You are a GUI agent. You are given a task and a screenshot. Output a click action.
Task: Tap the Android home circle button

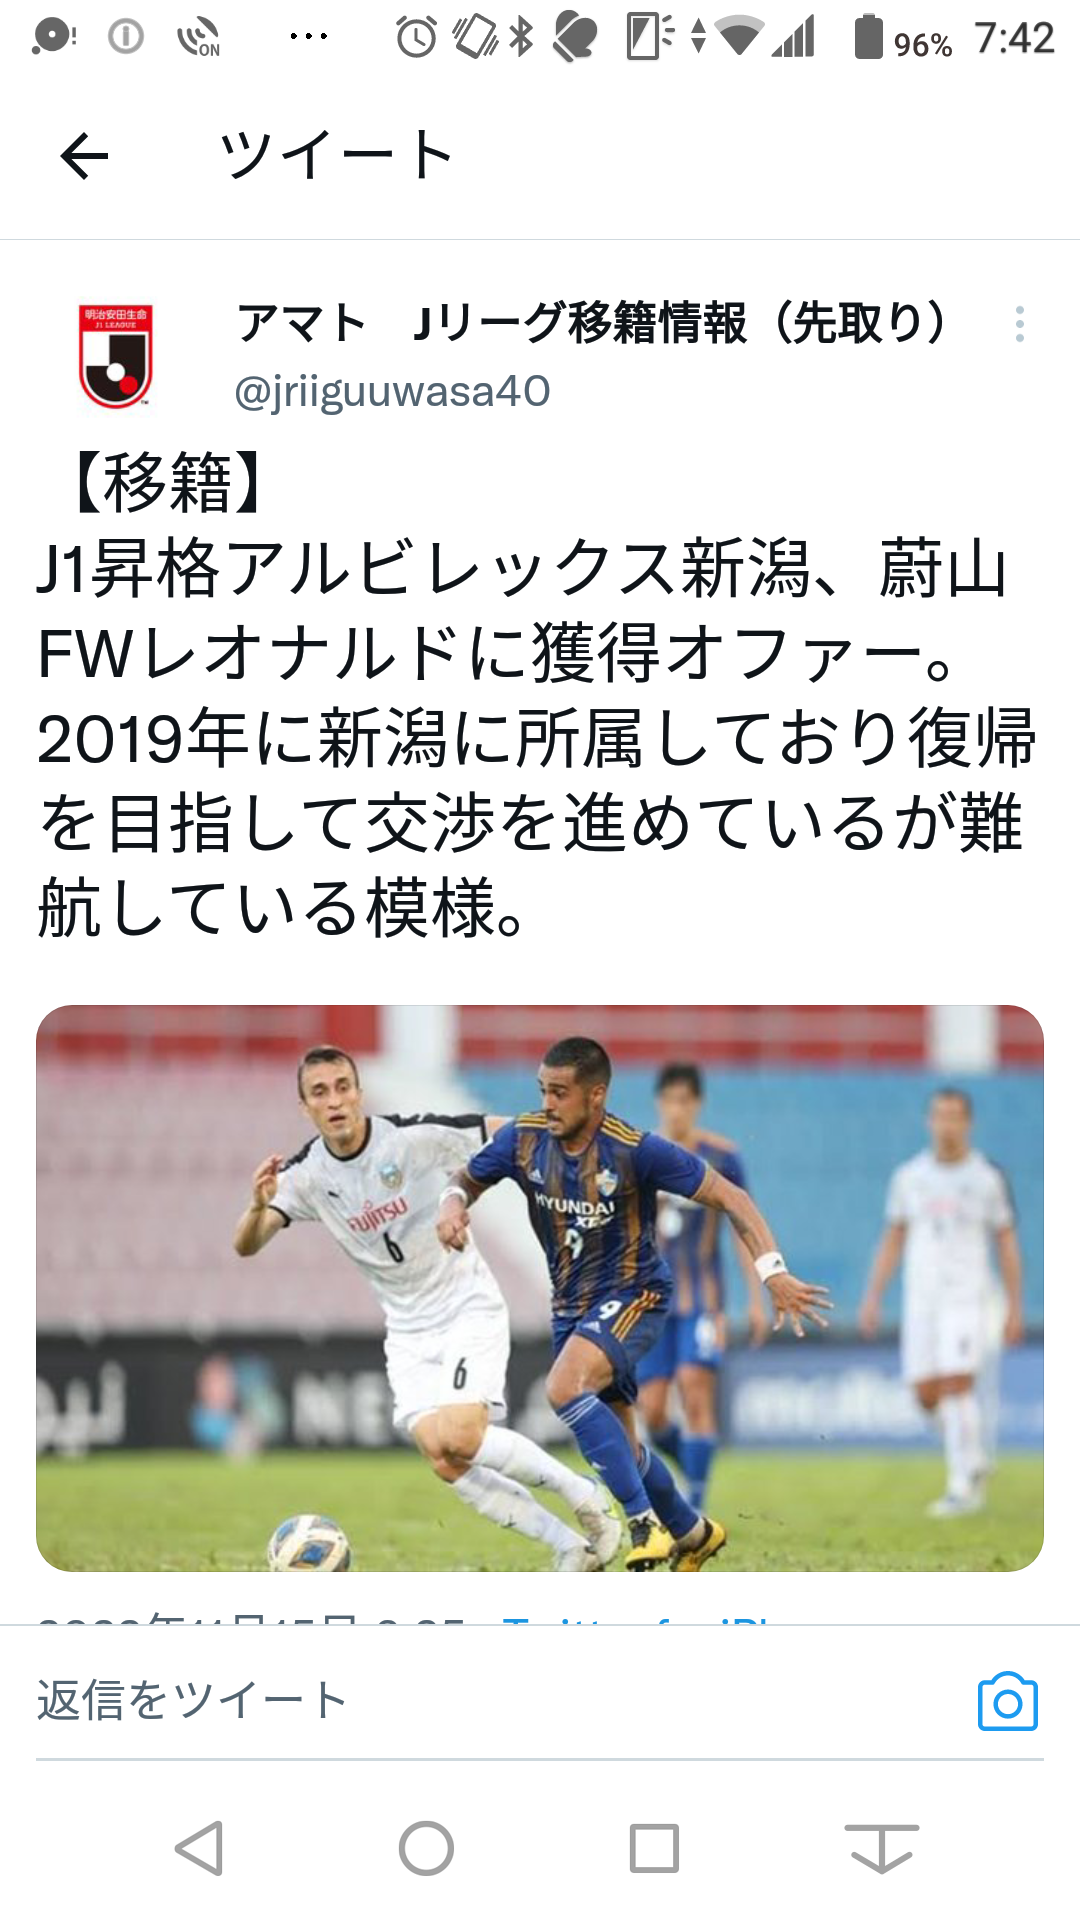[426, 1847]
